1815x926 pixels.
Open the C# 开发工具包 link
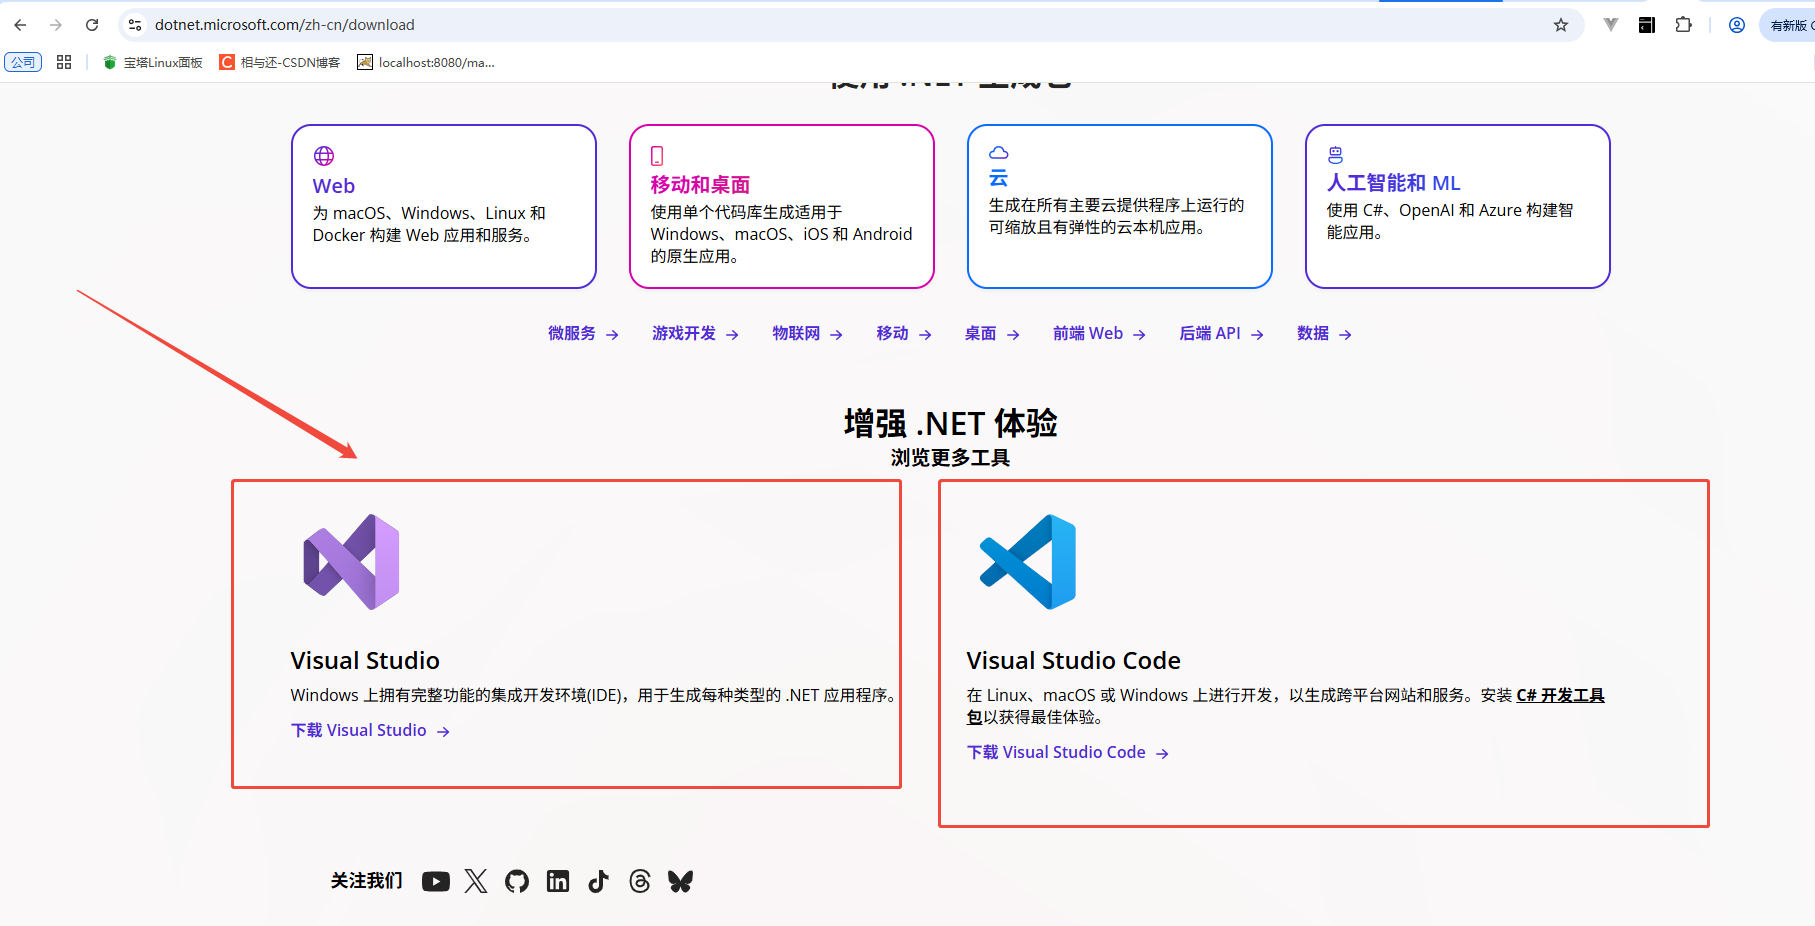point(1560,696)
